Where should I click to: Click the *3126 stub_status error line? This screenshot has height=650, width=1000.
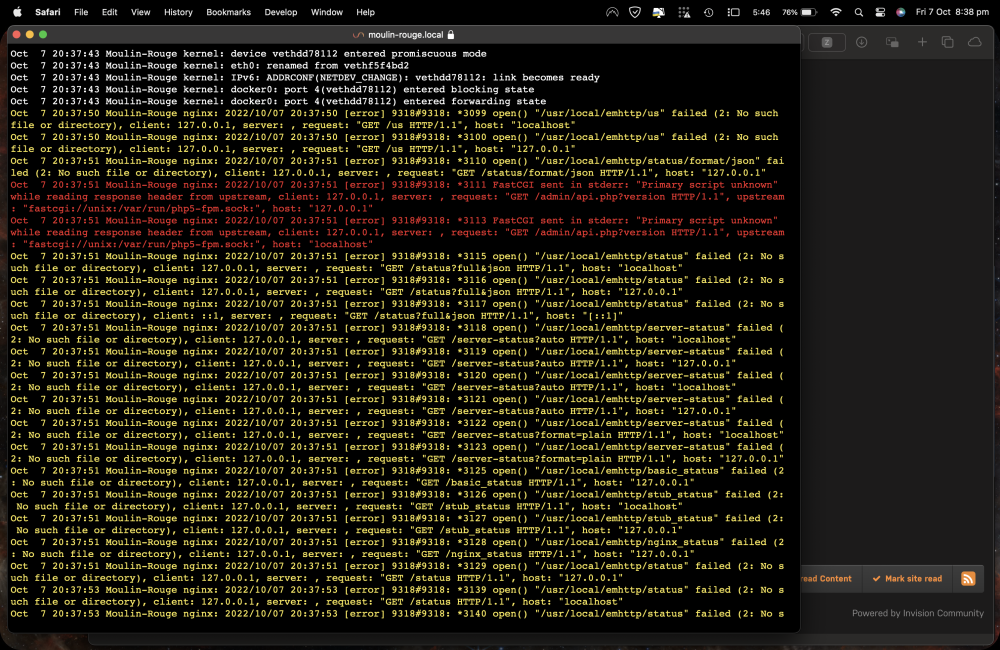397,501
